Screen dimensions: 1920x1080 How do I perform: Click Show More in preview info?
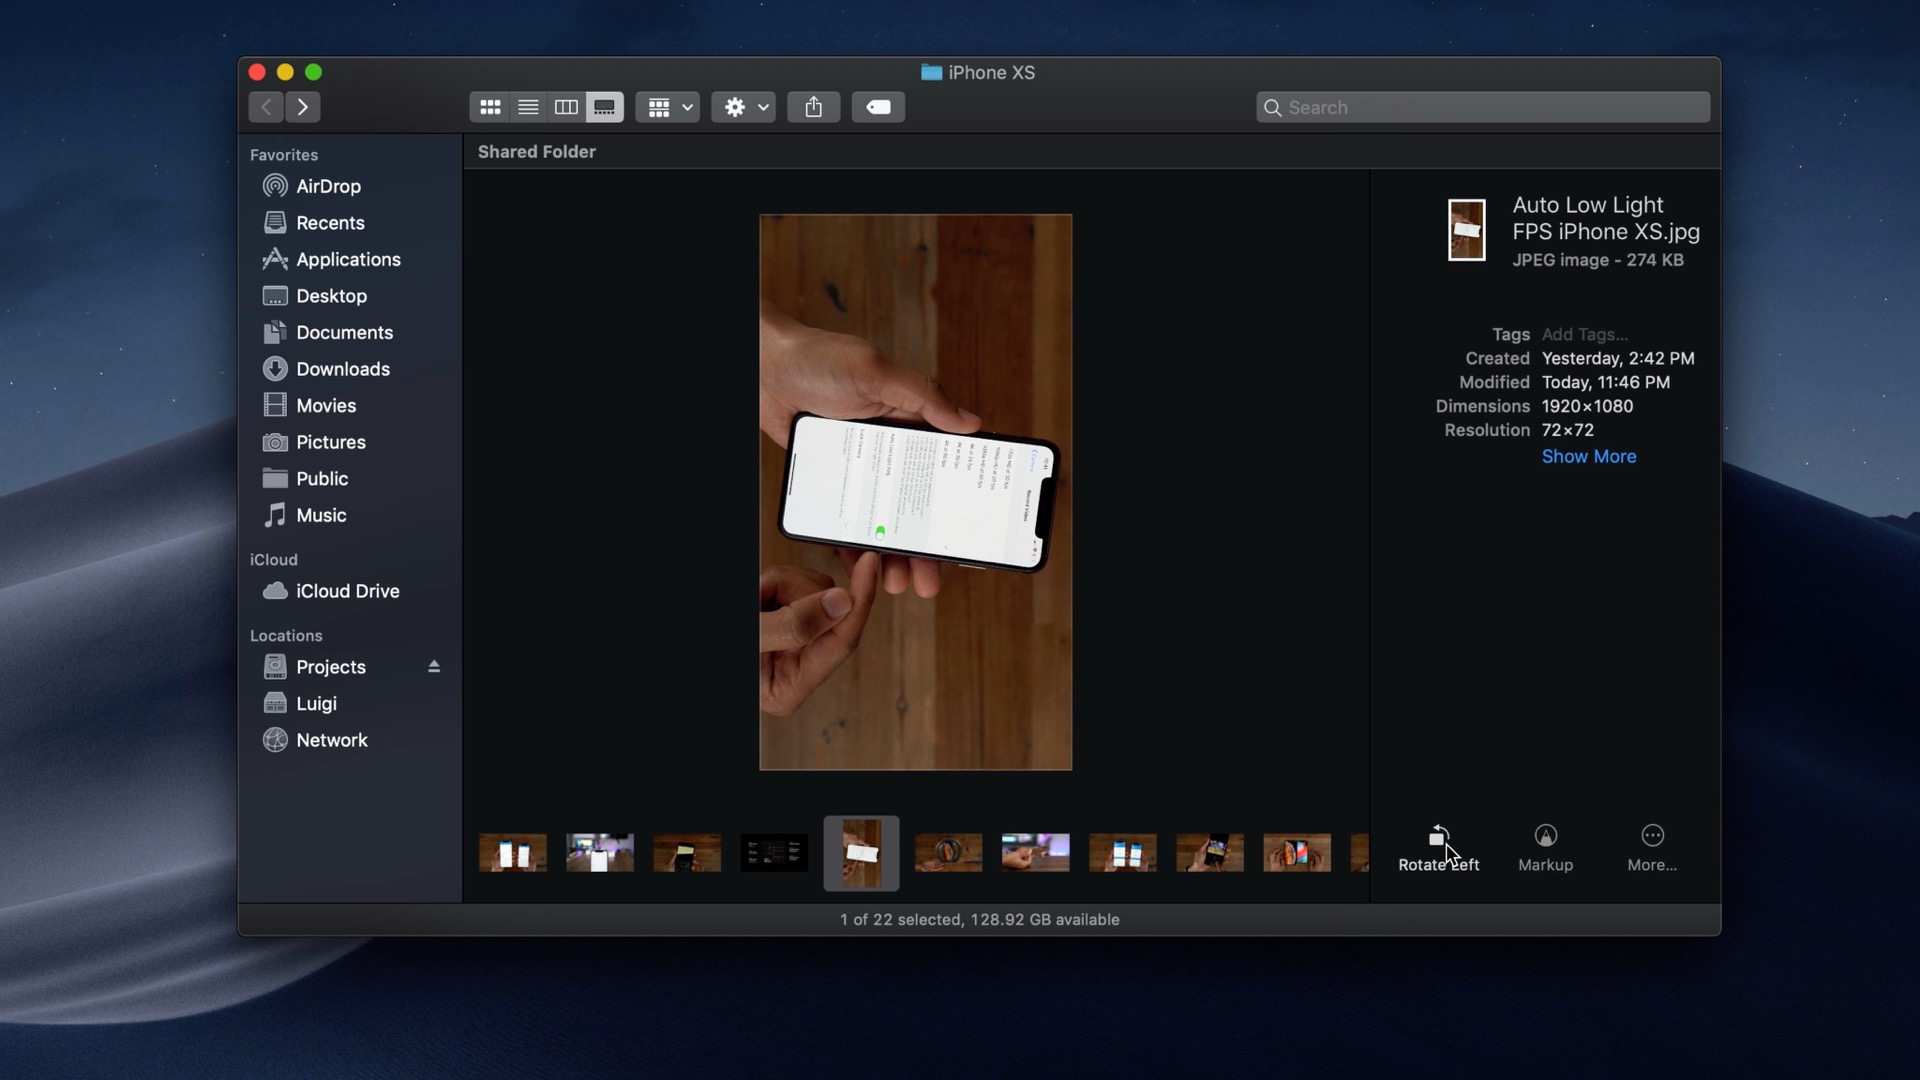pos(1588,456)
